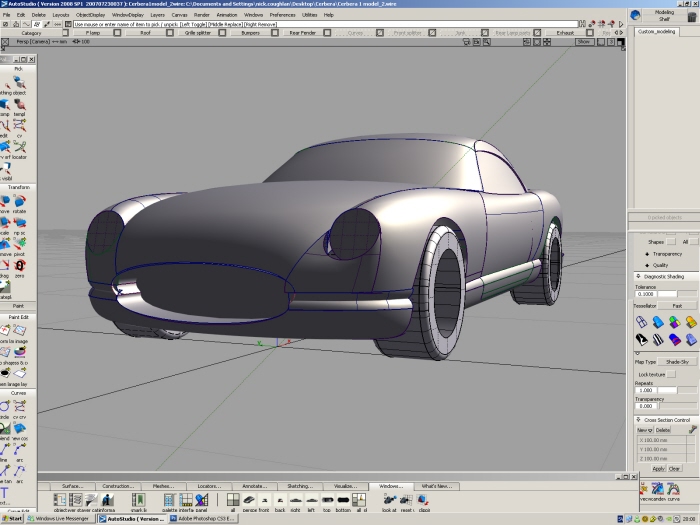Open the ObjectDisplay menu
Image resolution: width=700 pixels, height=525 pixels.
91,15
